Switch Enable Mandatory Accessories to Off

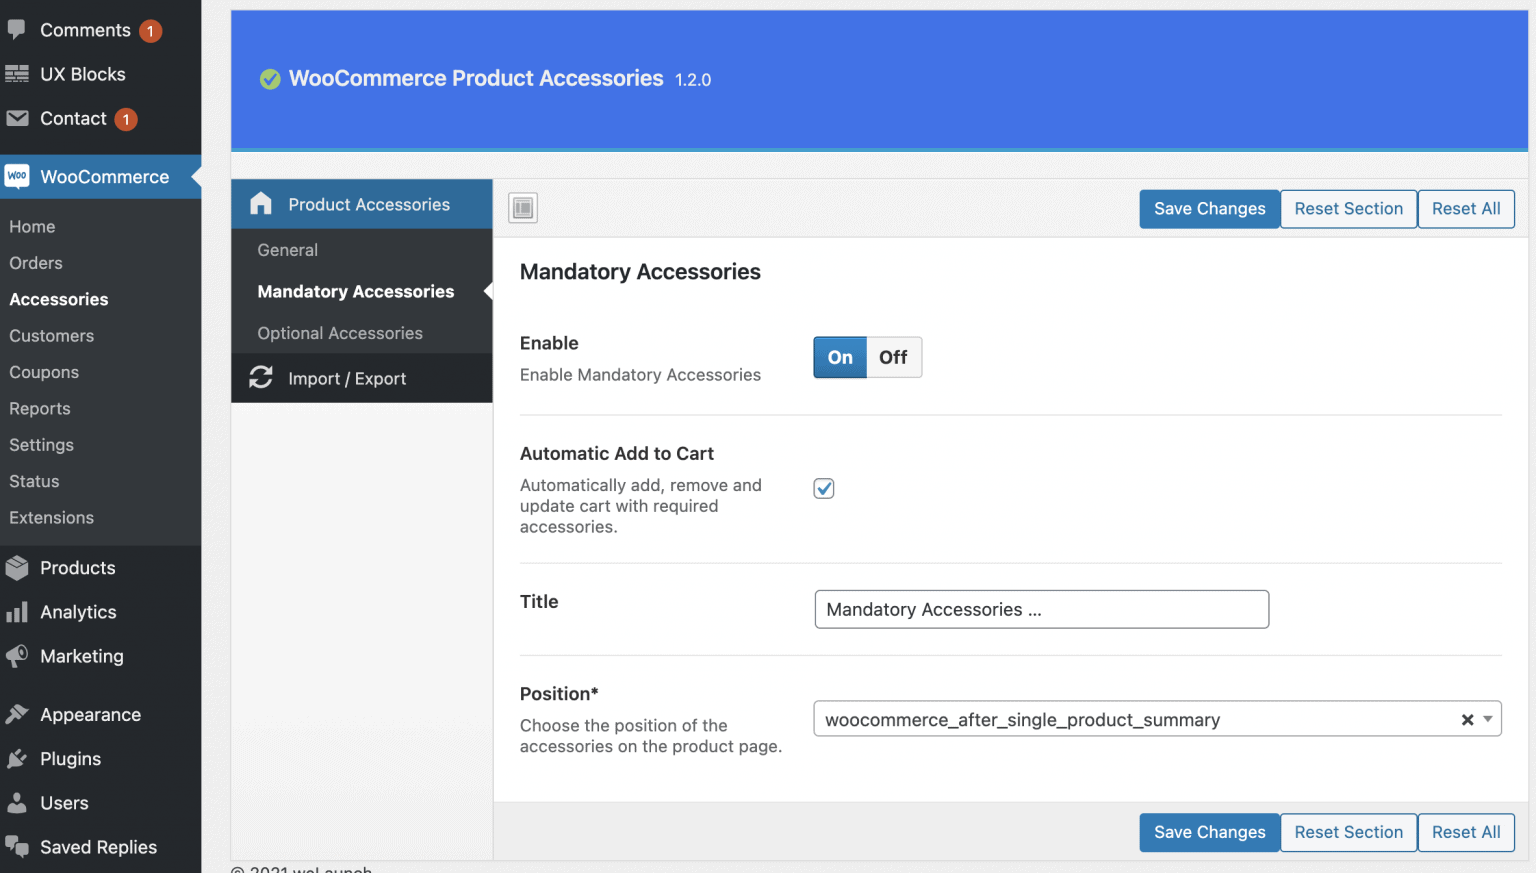[894, 357]
